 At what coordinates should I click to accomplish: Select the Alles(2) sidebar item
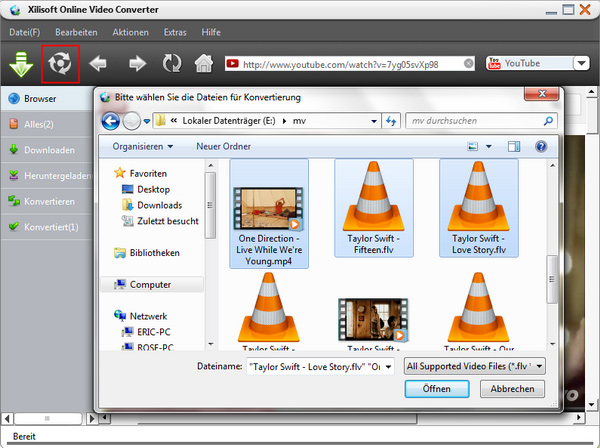(x=47, y=124)
